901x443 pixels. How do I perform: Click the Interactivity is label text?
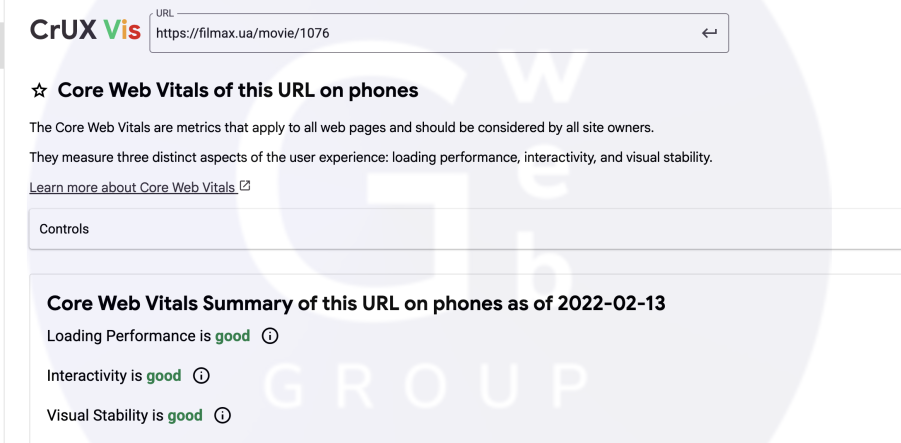[x=95, y=376]
